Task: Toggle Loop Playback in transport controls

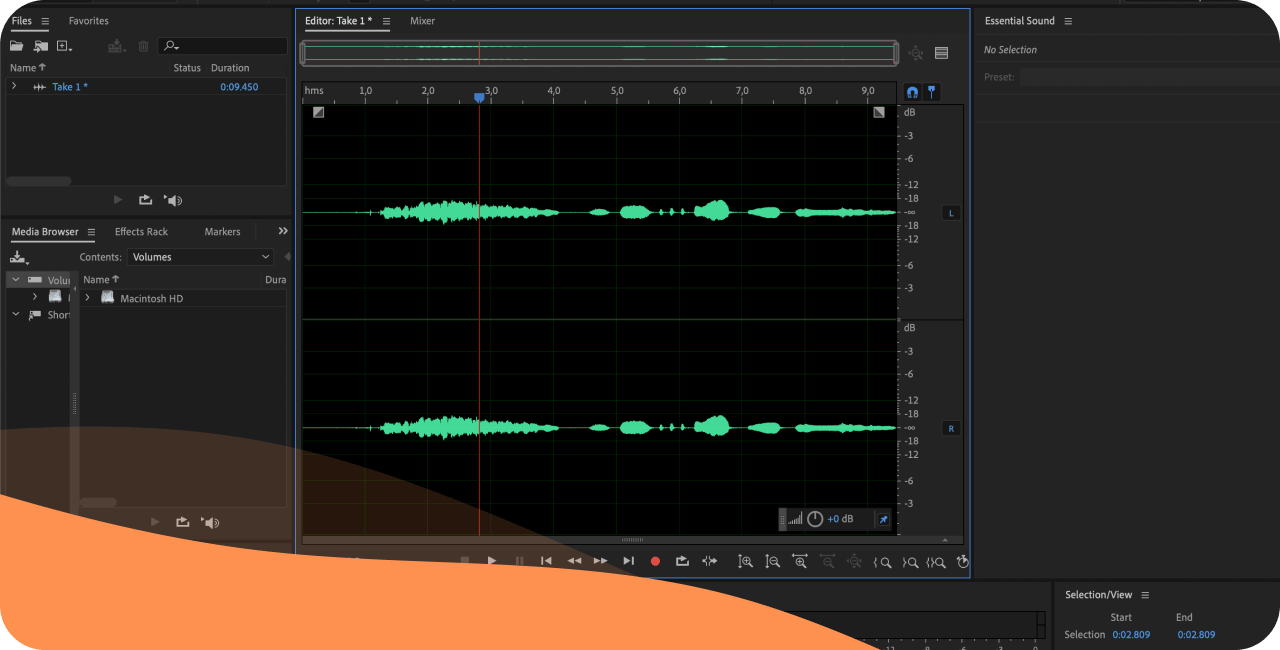Action: tap(682, 561)
